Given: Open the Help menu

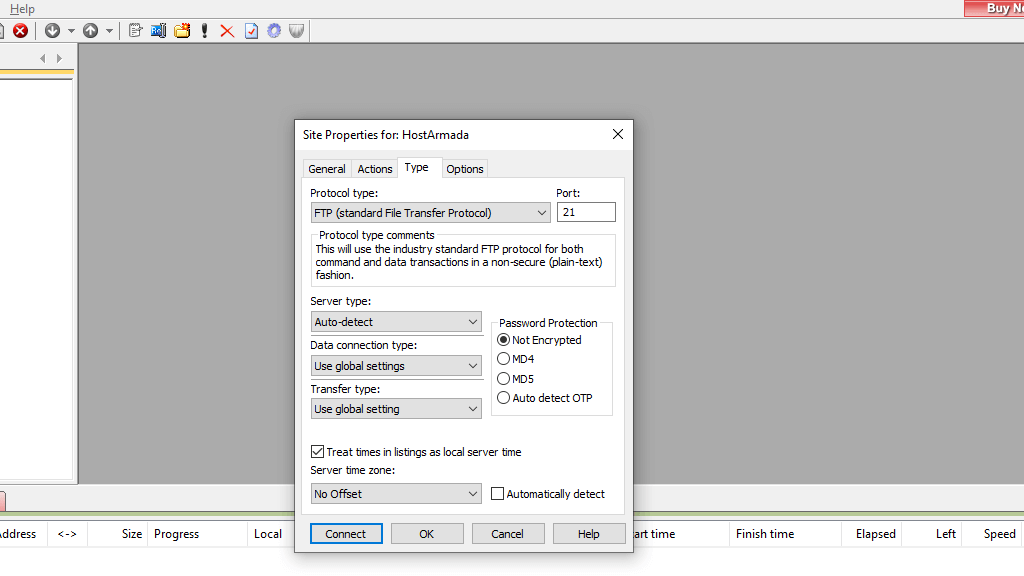Looking at the screenshot, I should tap(22, 8).
